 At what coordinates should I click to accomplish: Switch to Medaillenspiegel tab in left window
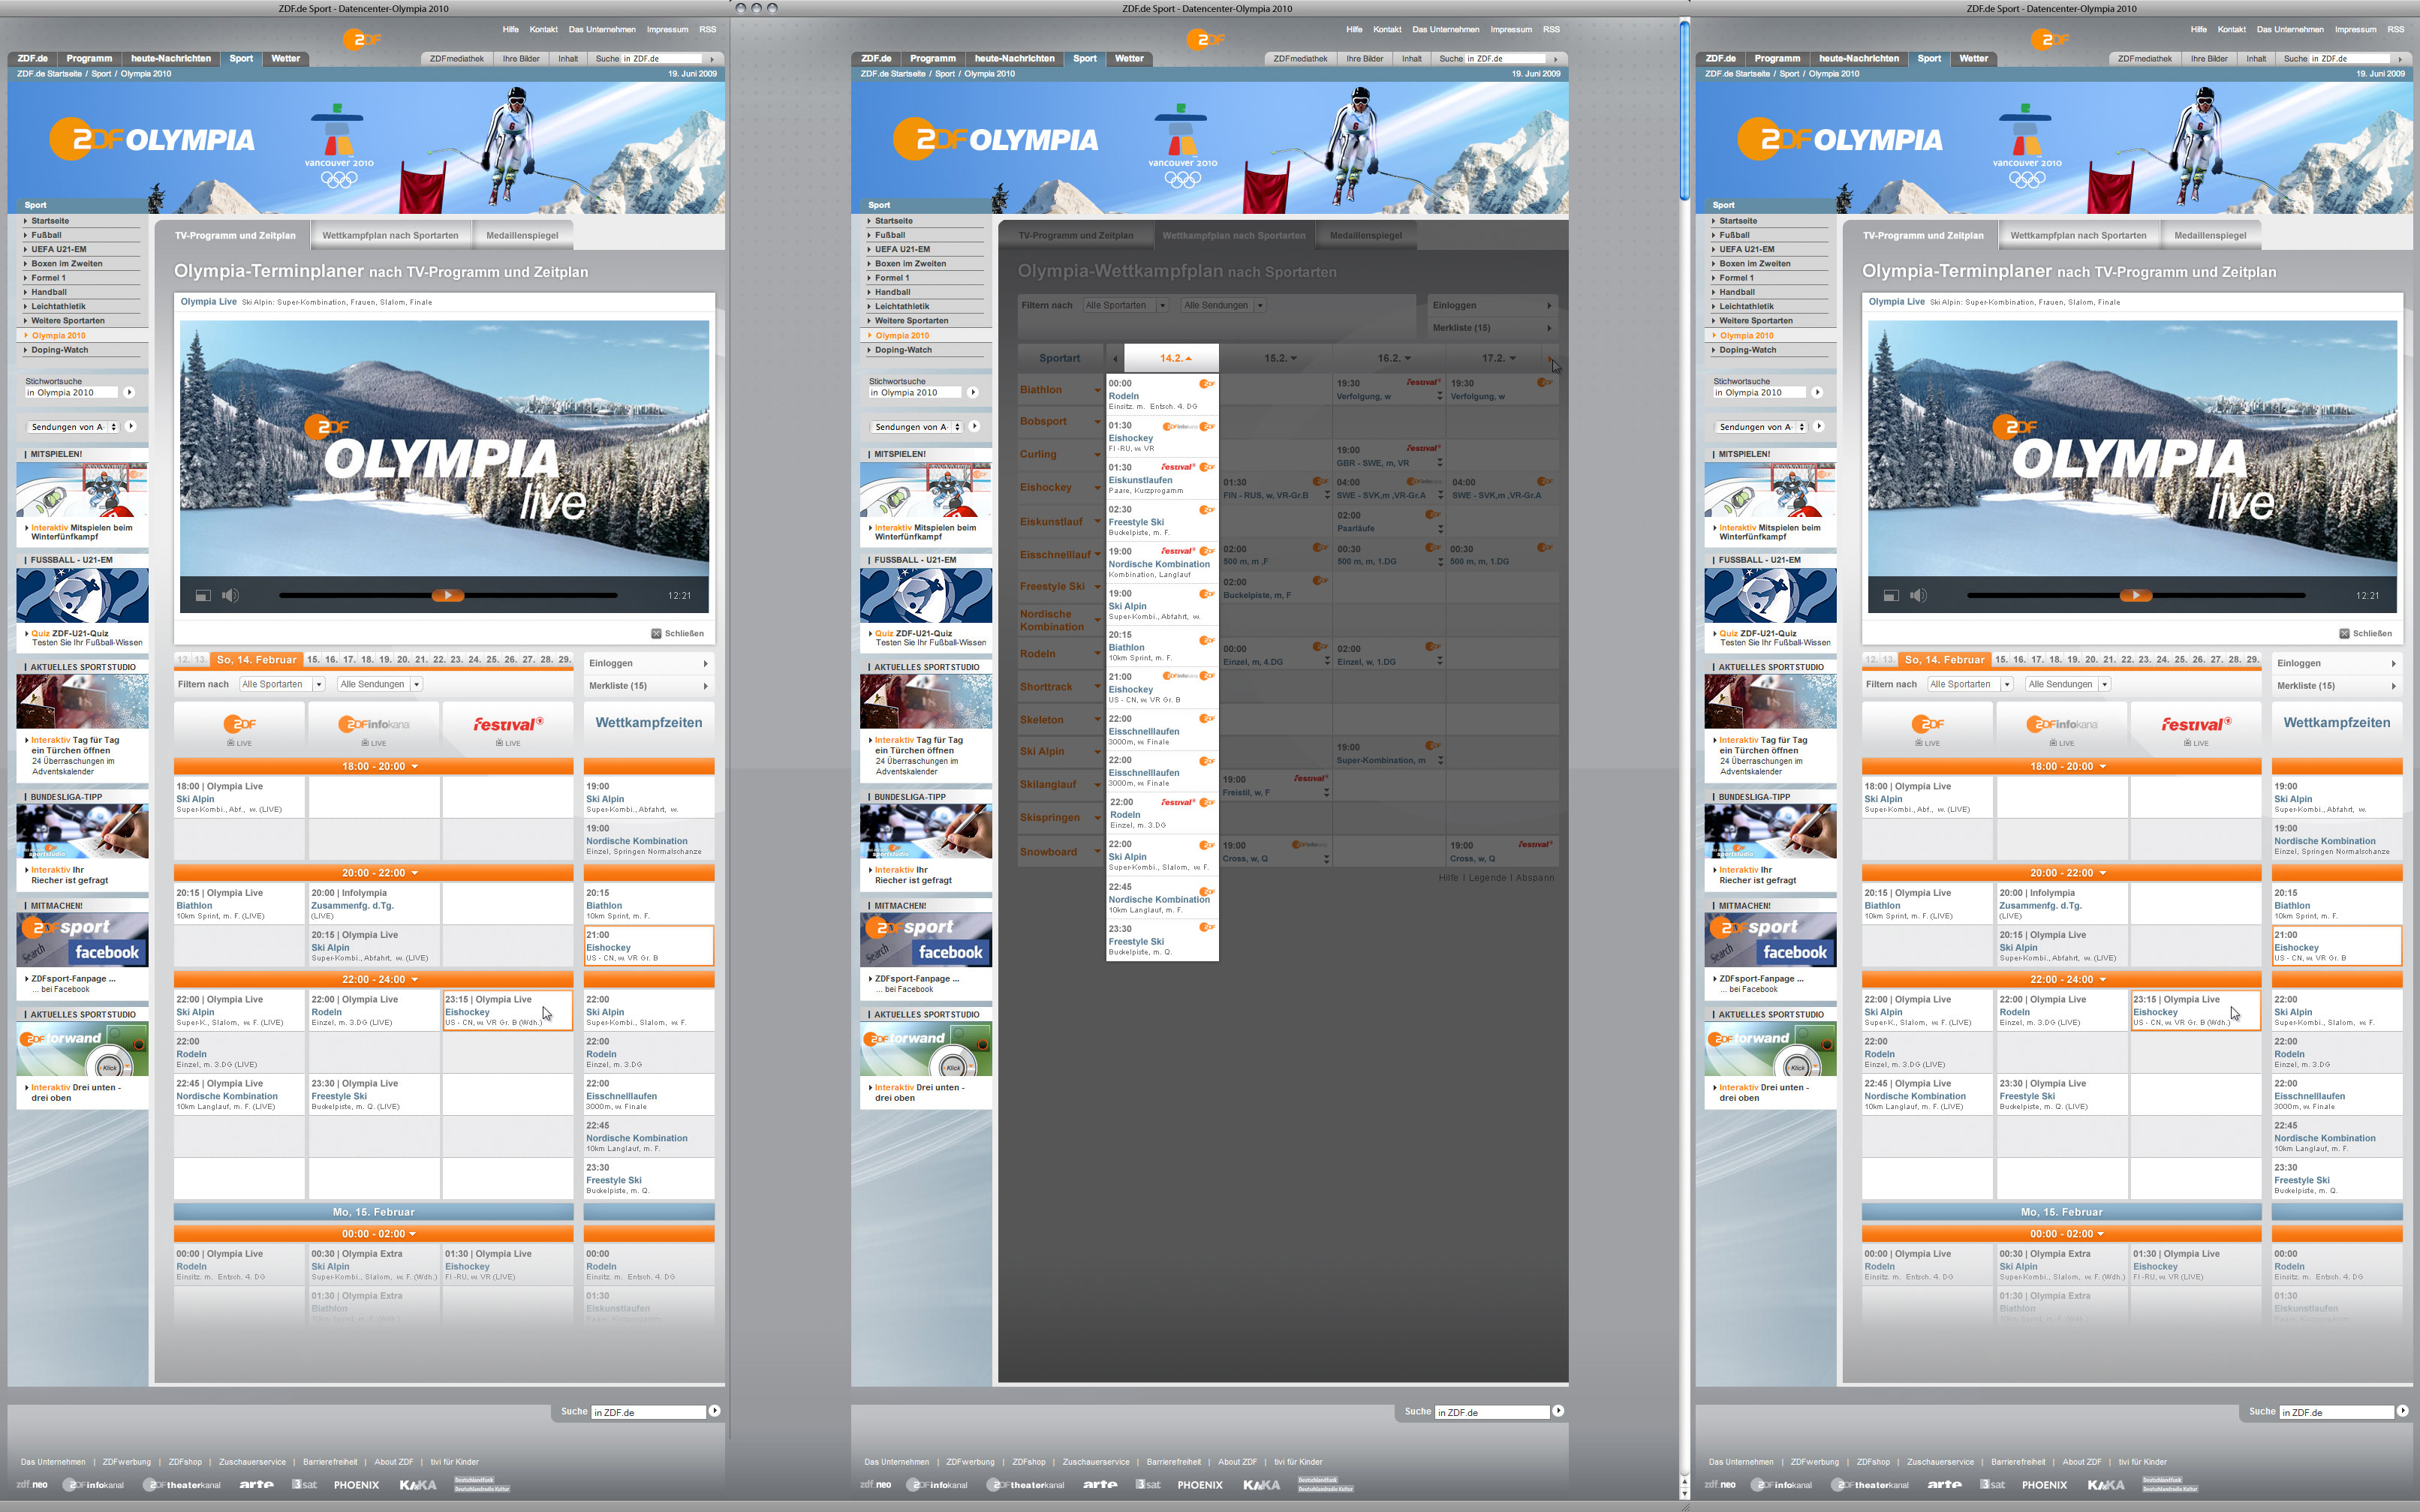[x=522, y=236]
